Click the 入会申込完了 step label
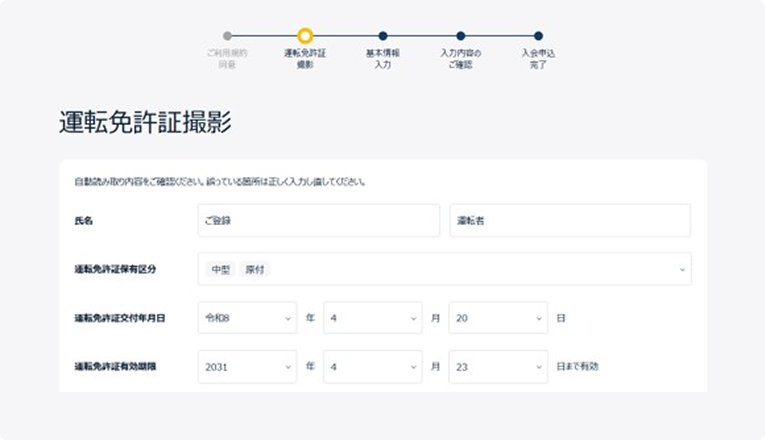This screenshot has width=765, height=440. point(538,59)
